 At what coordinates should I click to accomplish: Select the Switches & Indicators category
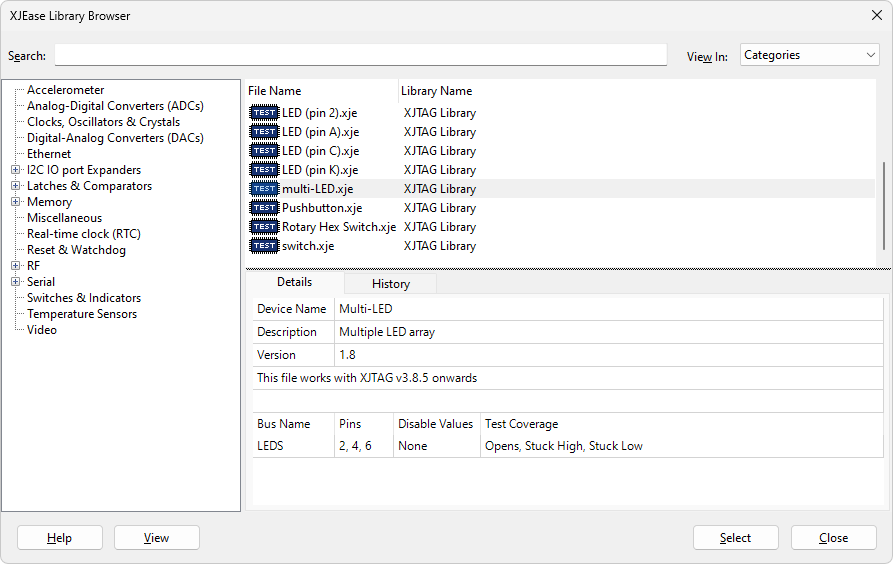pos(84,298)
